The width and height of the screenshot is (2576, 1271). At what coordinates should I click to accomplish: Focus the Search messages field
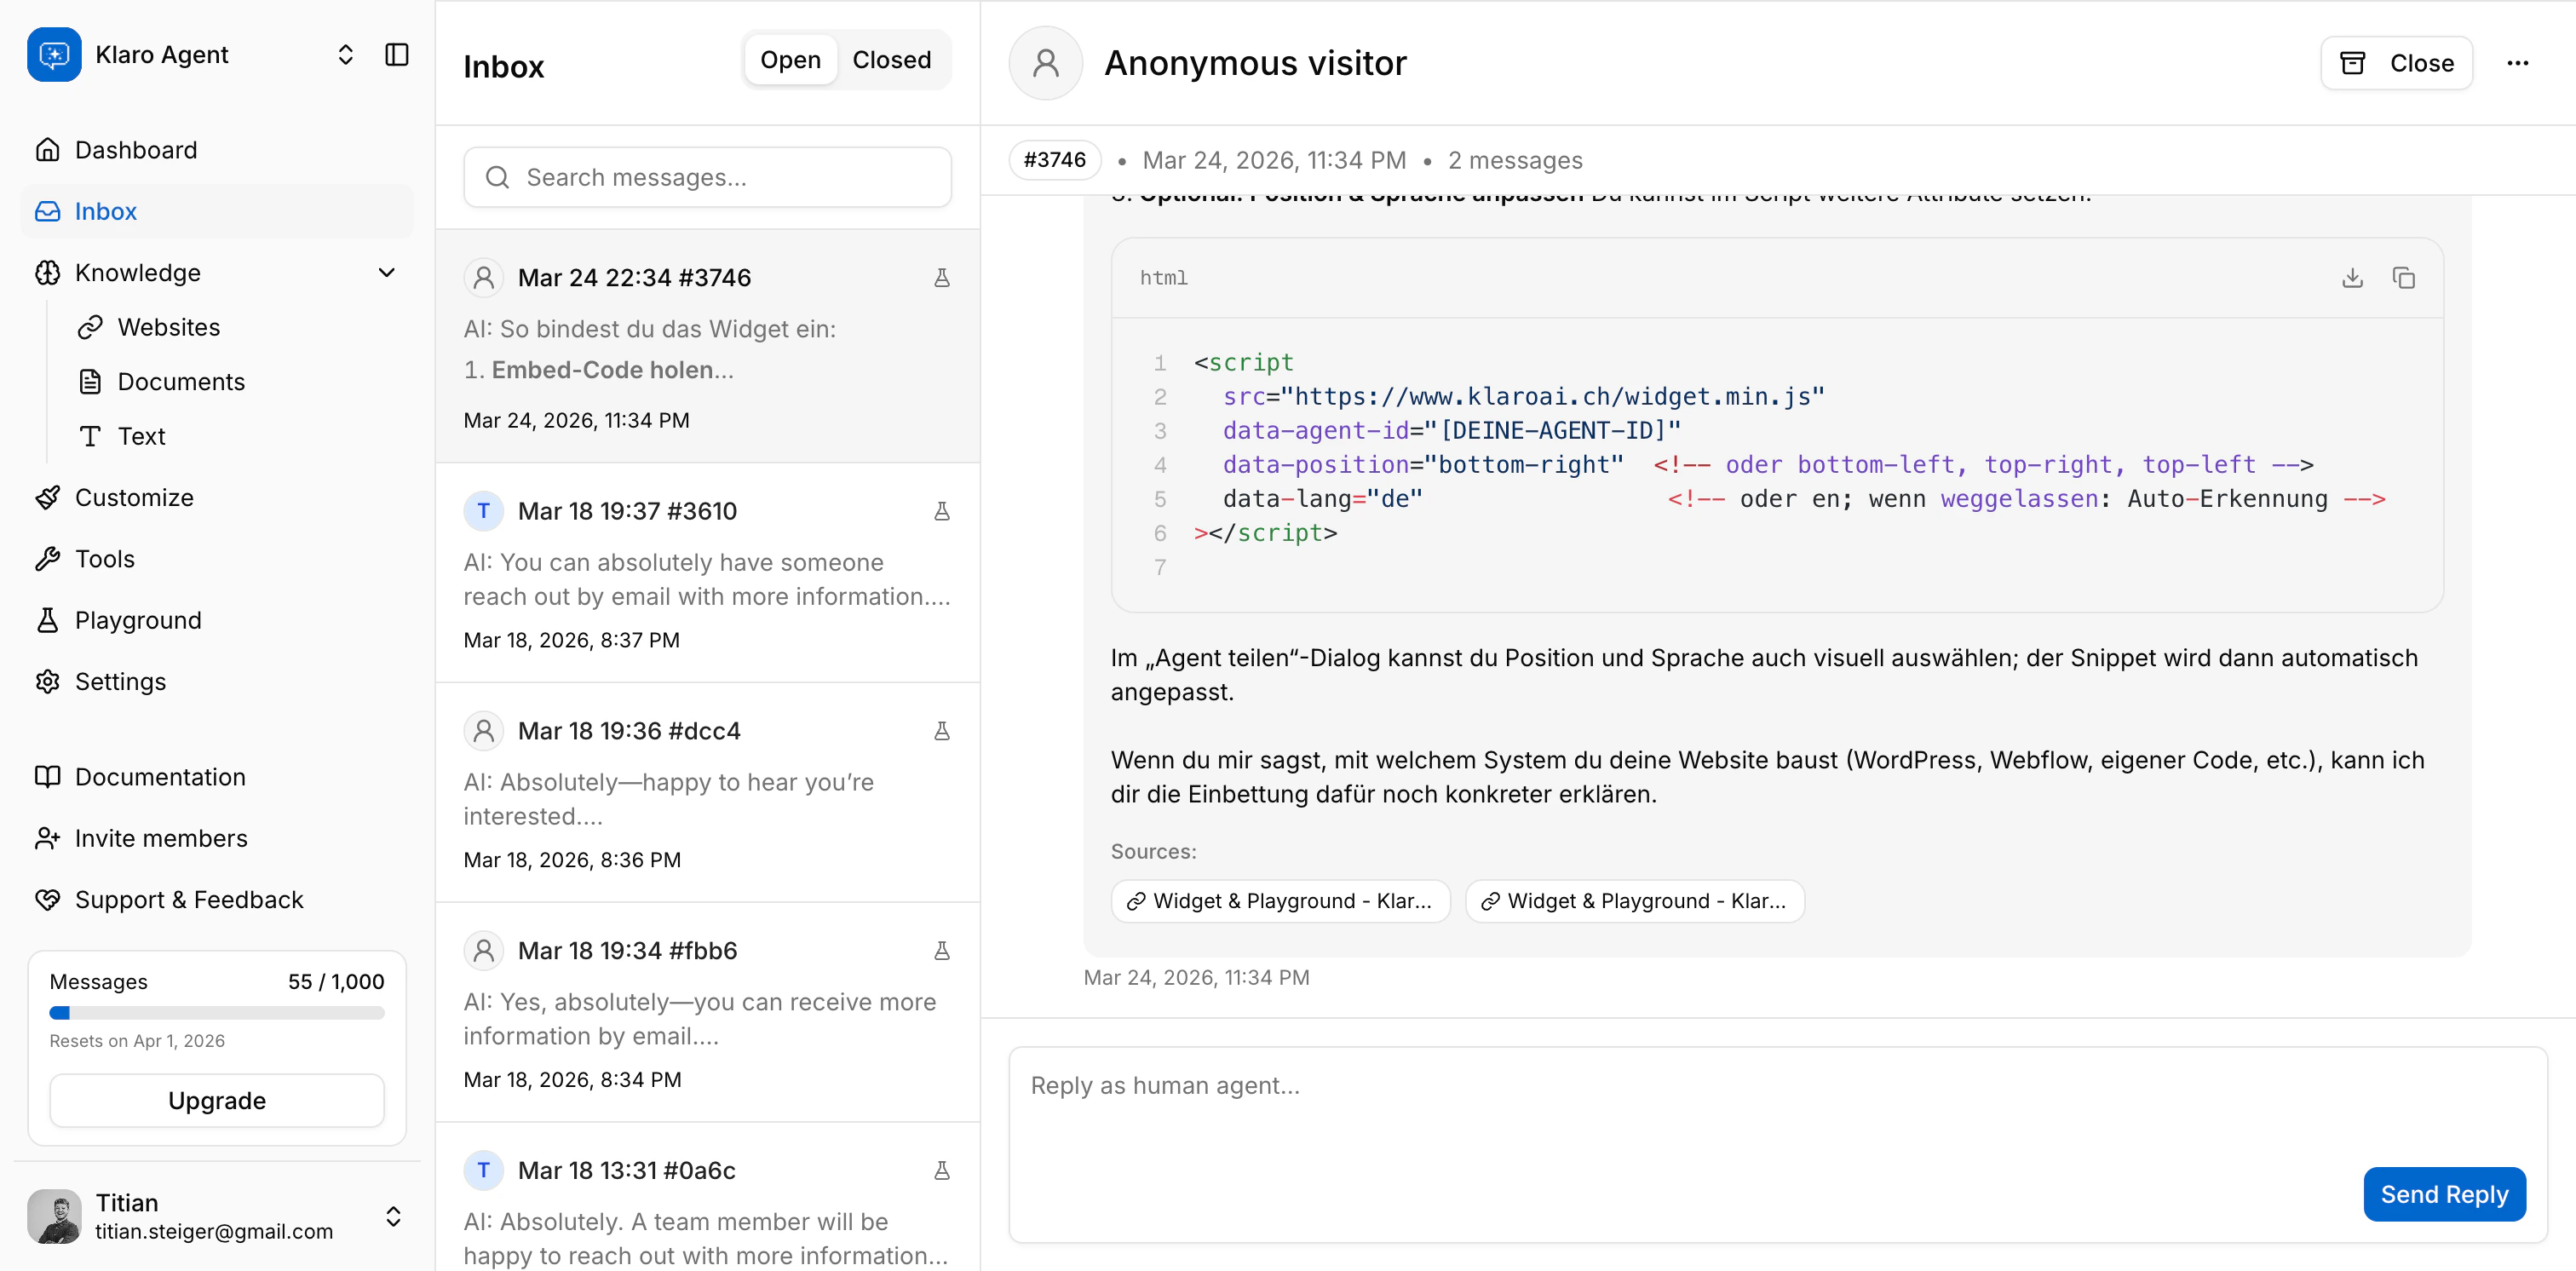pos(707,178)
